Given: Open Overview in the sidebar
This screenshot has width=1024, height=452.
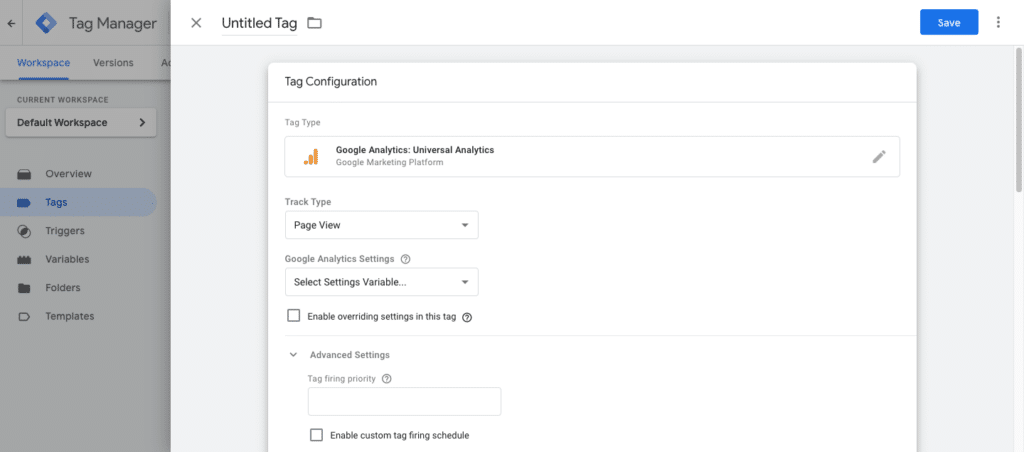Looking at the screenshot, I should [x=69, y=174].
